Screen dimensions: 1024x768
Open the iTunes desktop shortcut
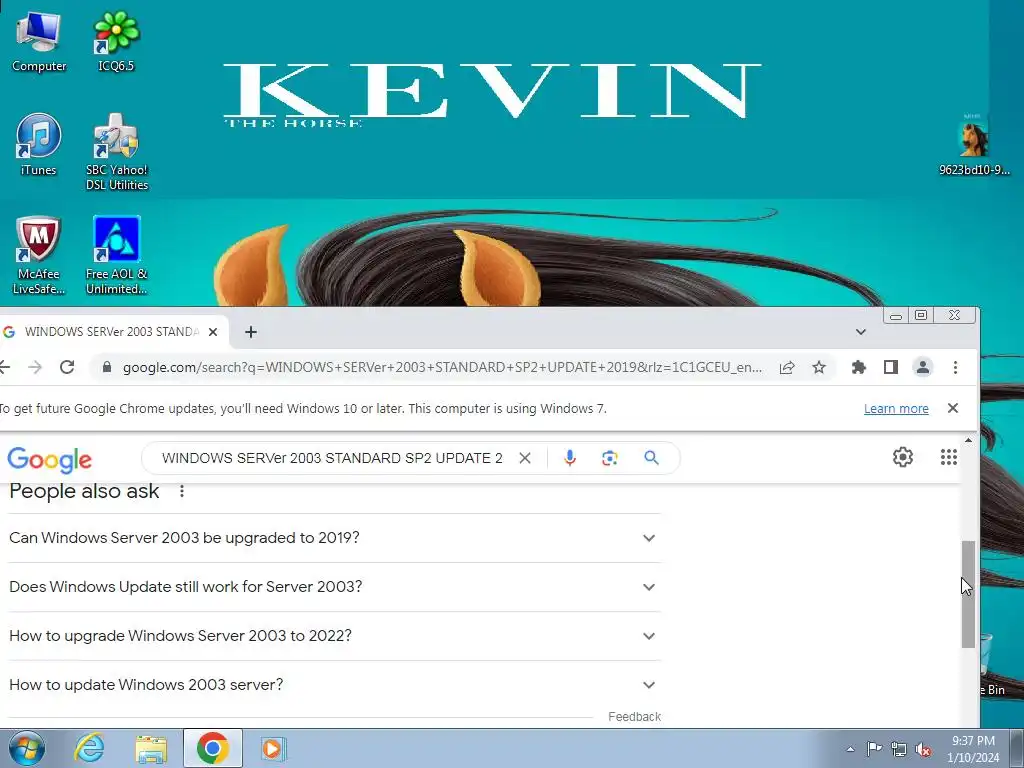39,145
